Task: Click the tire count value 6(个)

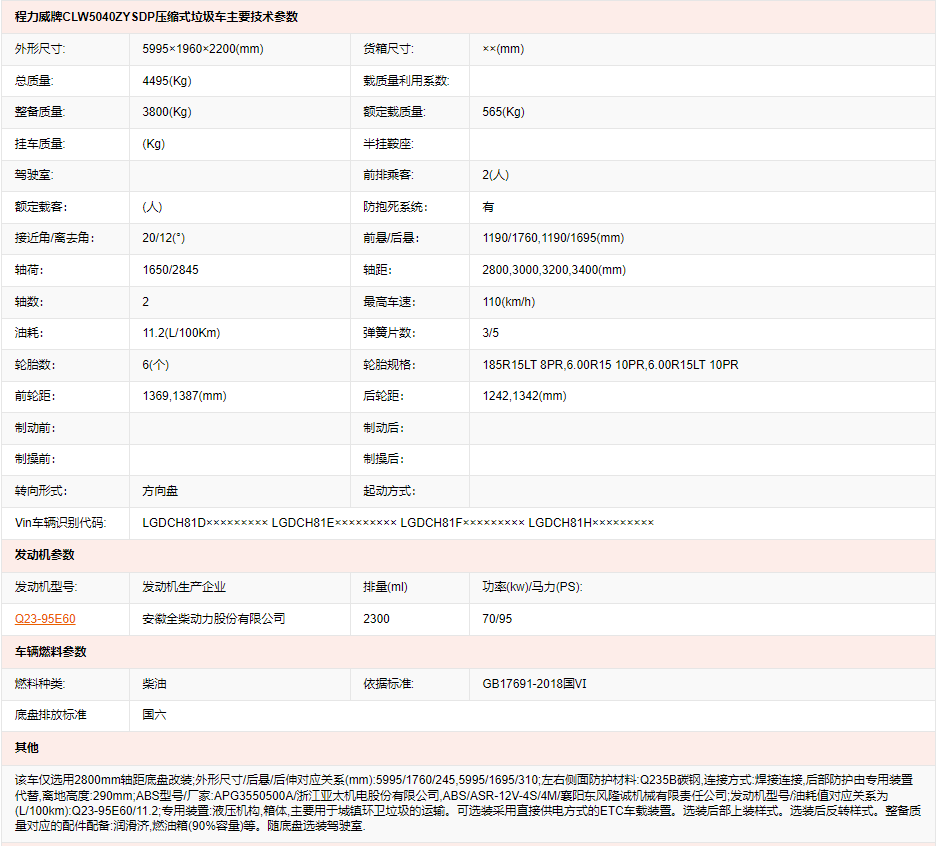Action: click(156, 365)
